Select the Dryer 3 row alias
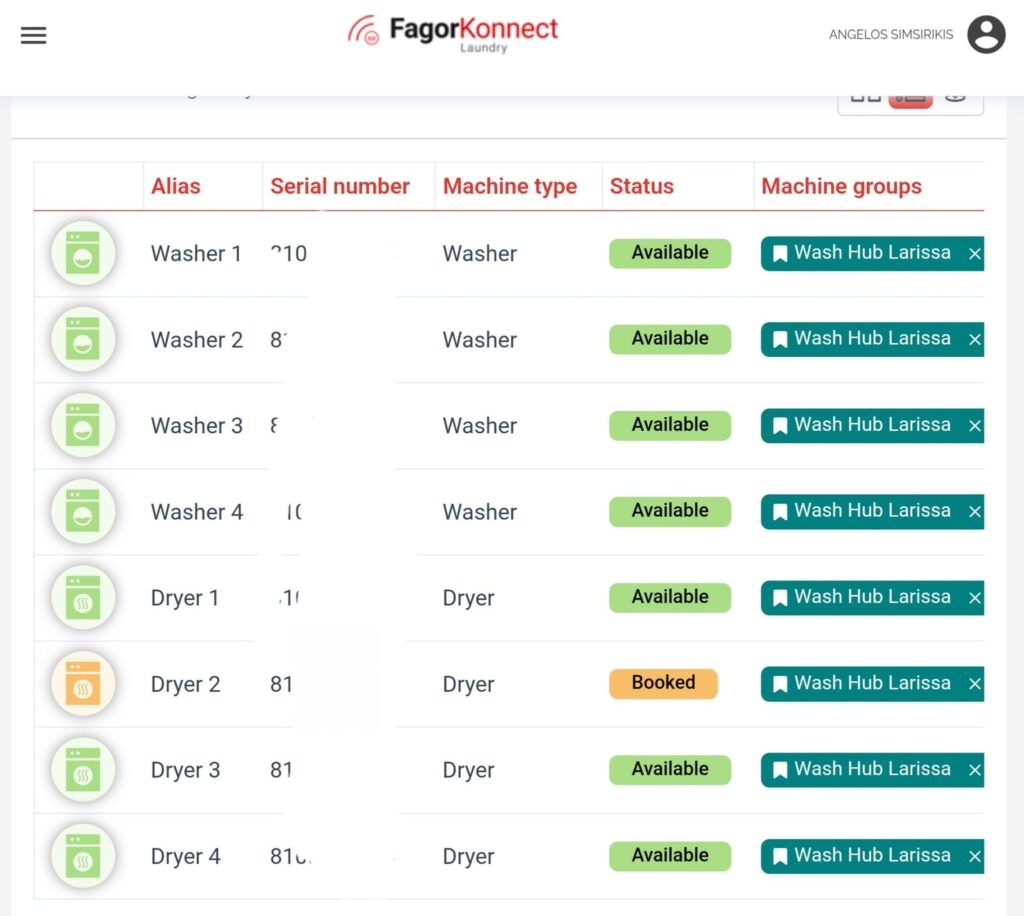 tap(185, 770)
